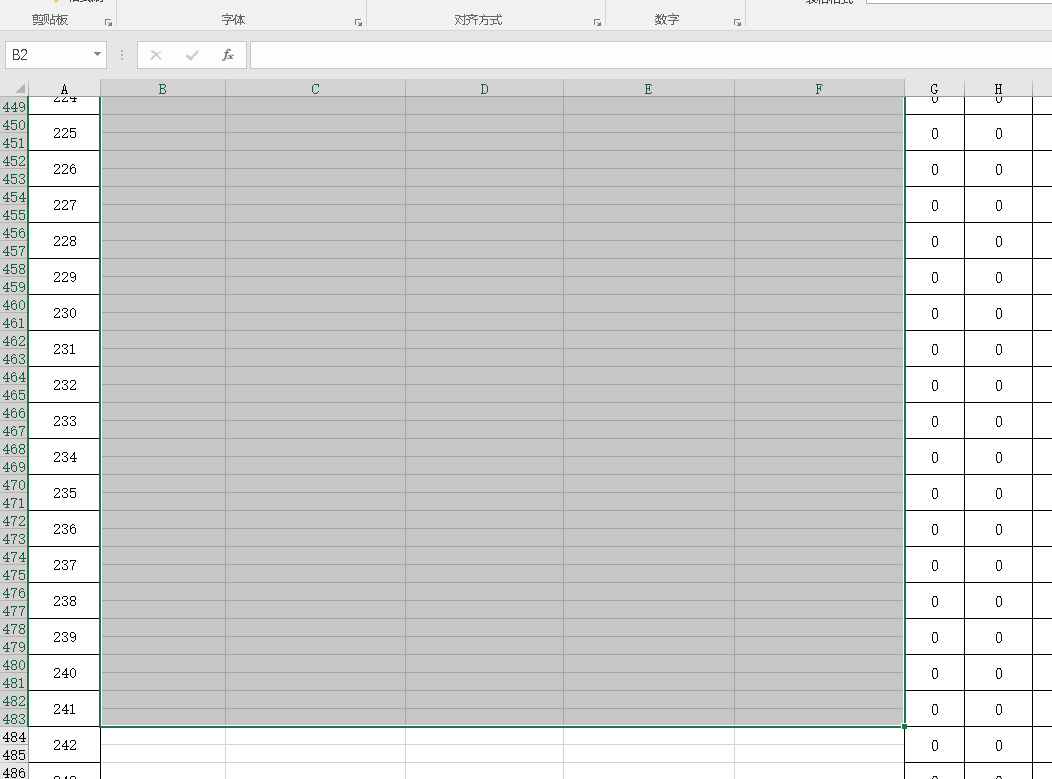
Task: Click cell containing 230
Action: pyautogui.click(x=64, y=313)
